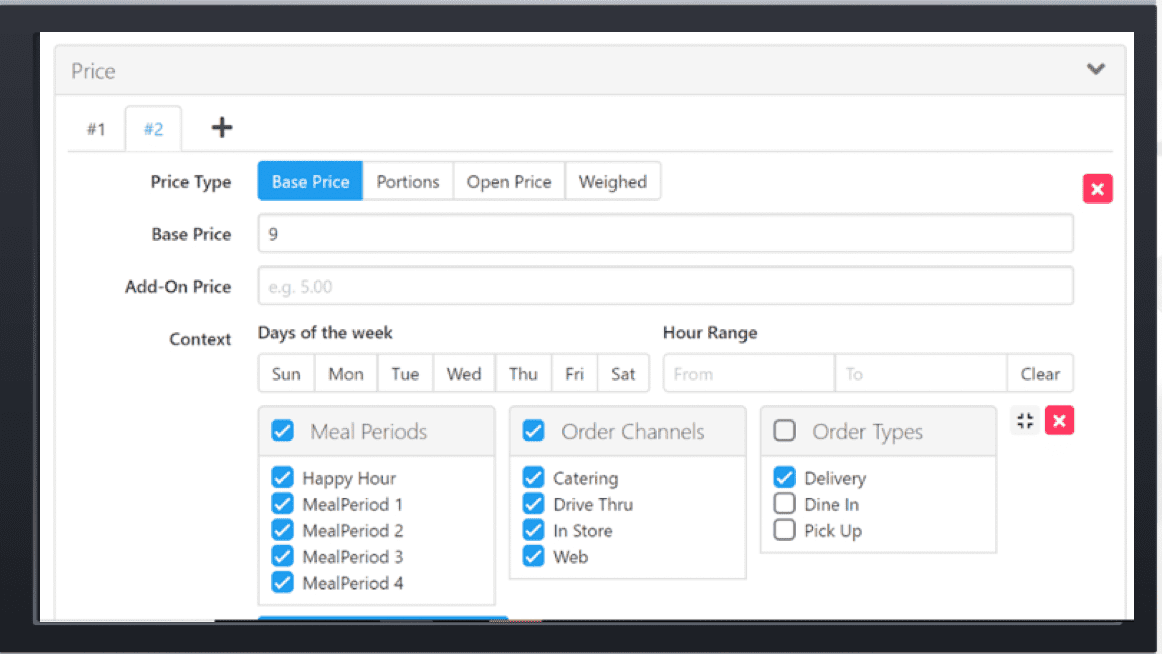
Task: Click Clear to reset the hour range
Action: click(1040, 373)
